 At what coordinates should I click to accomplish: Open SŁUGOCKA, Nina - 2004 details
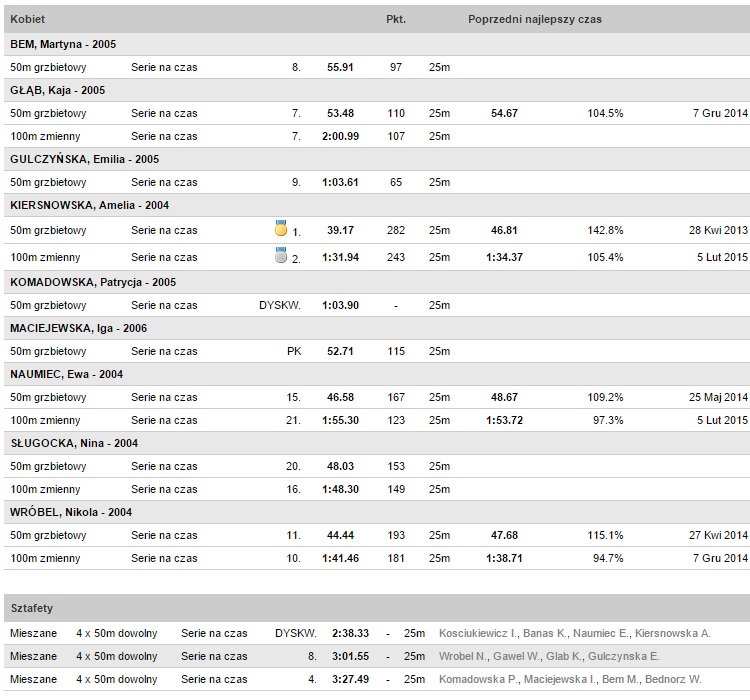[x=74, y=443]
